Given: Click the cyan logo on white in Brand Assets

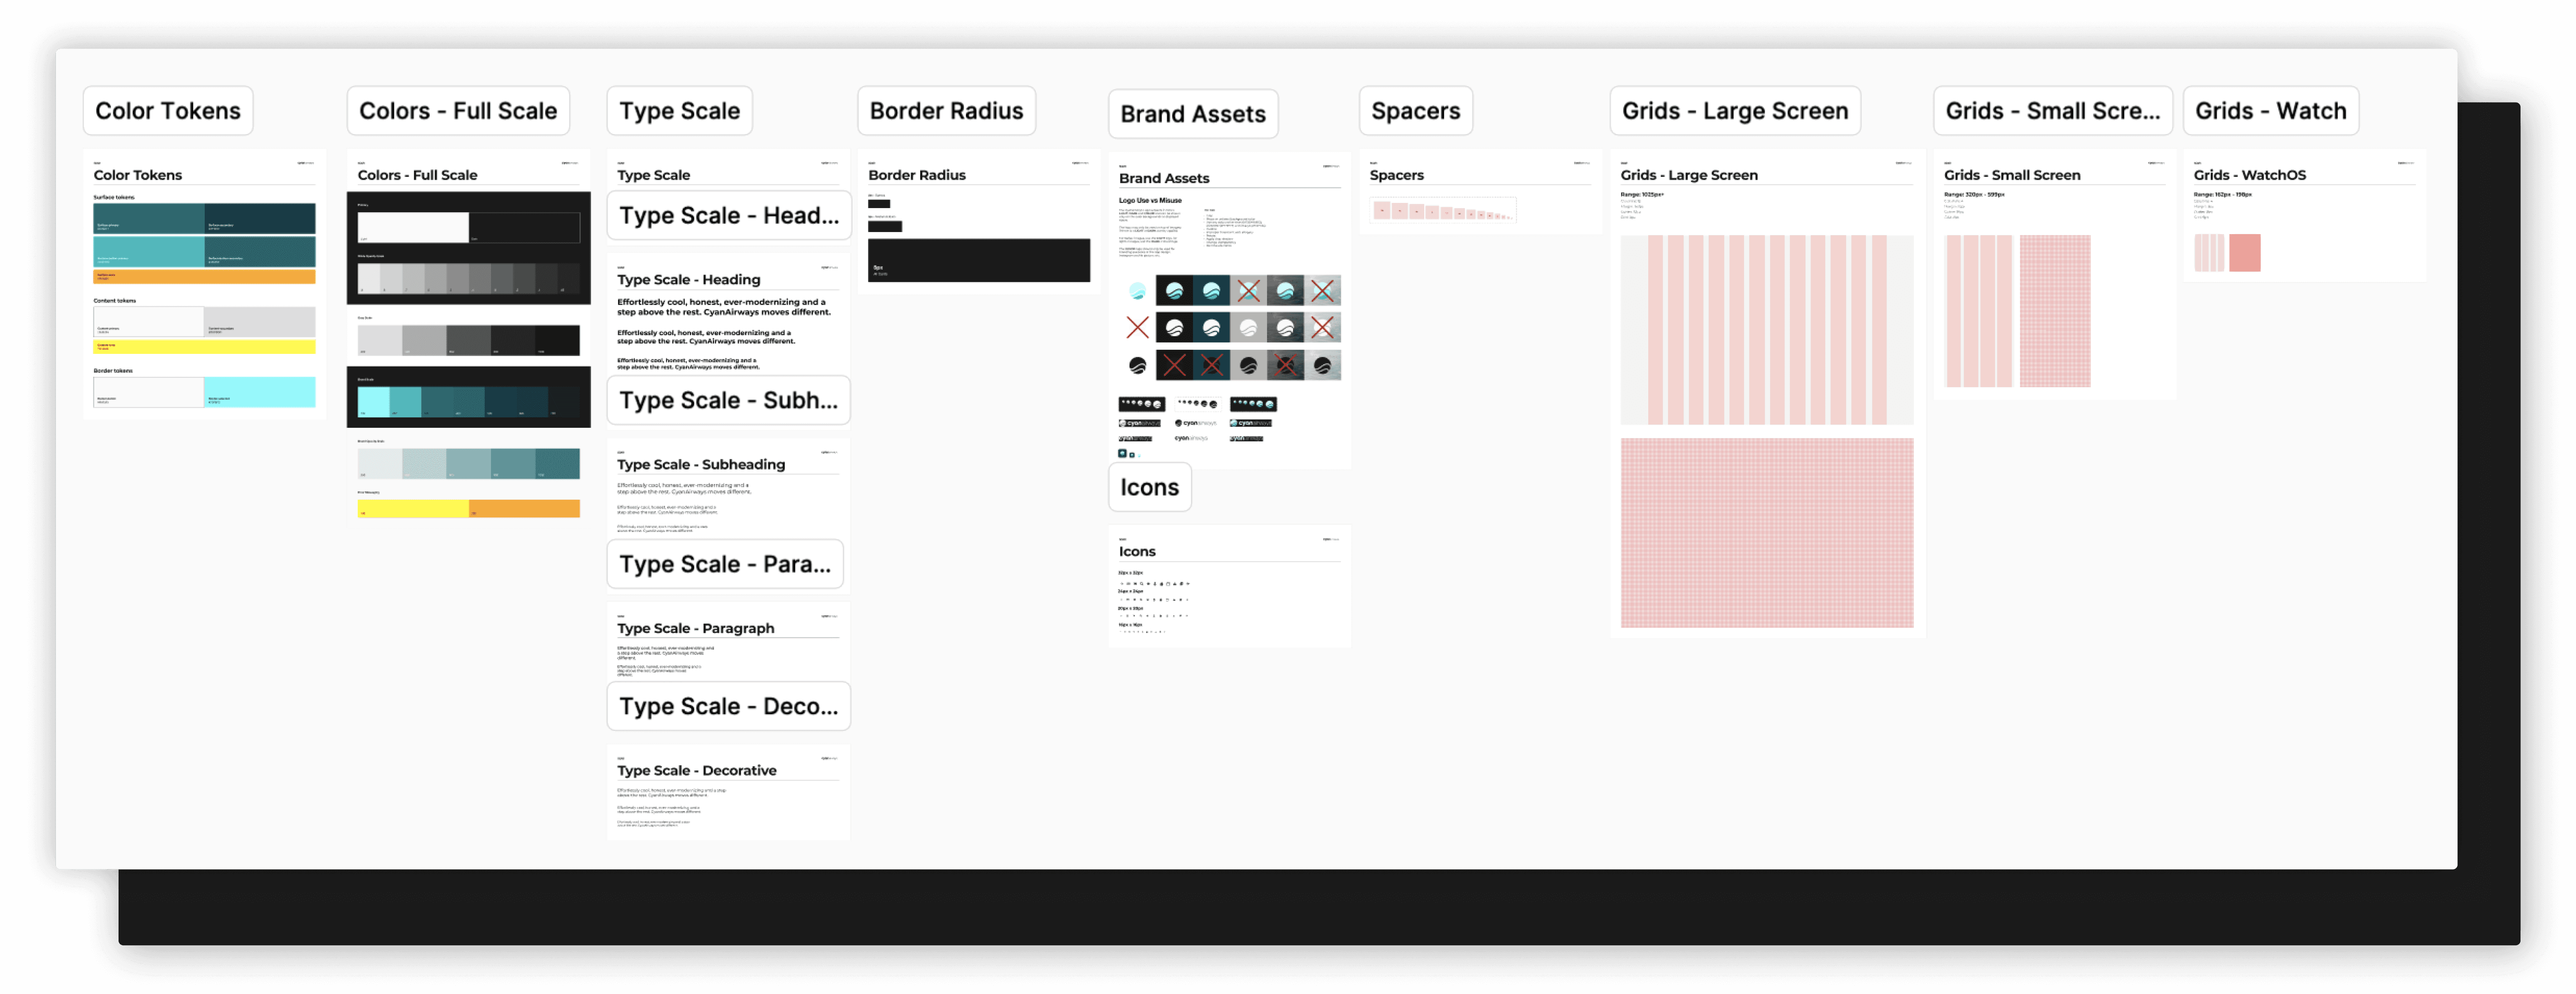Looking at the screenshot, I should (x=1137, y=291).
